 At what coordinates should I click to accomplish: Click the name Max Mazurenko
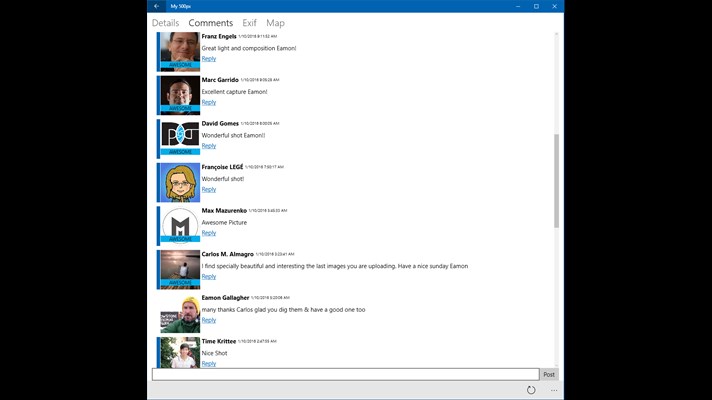point(224,211)
